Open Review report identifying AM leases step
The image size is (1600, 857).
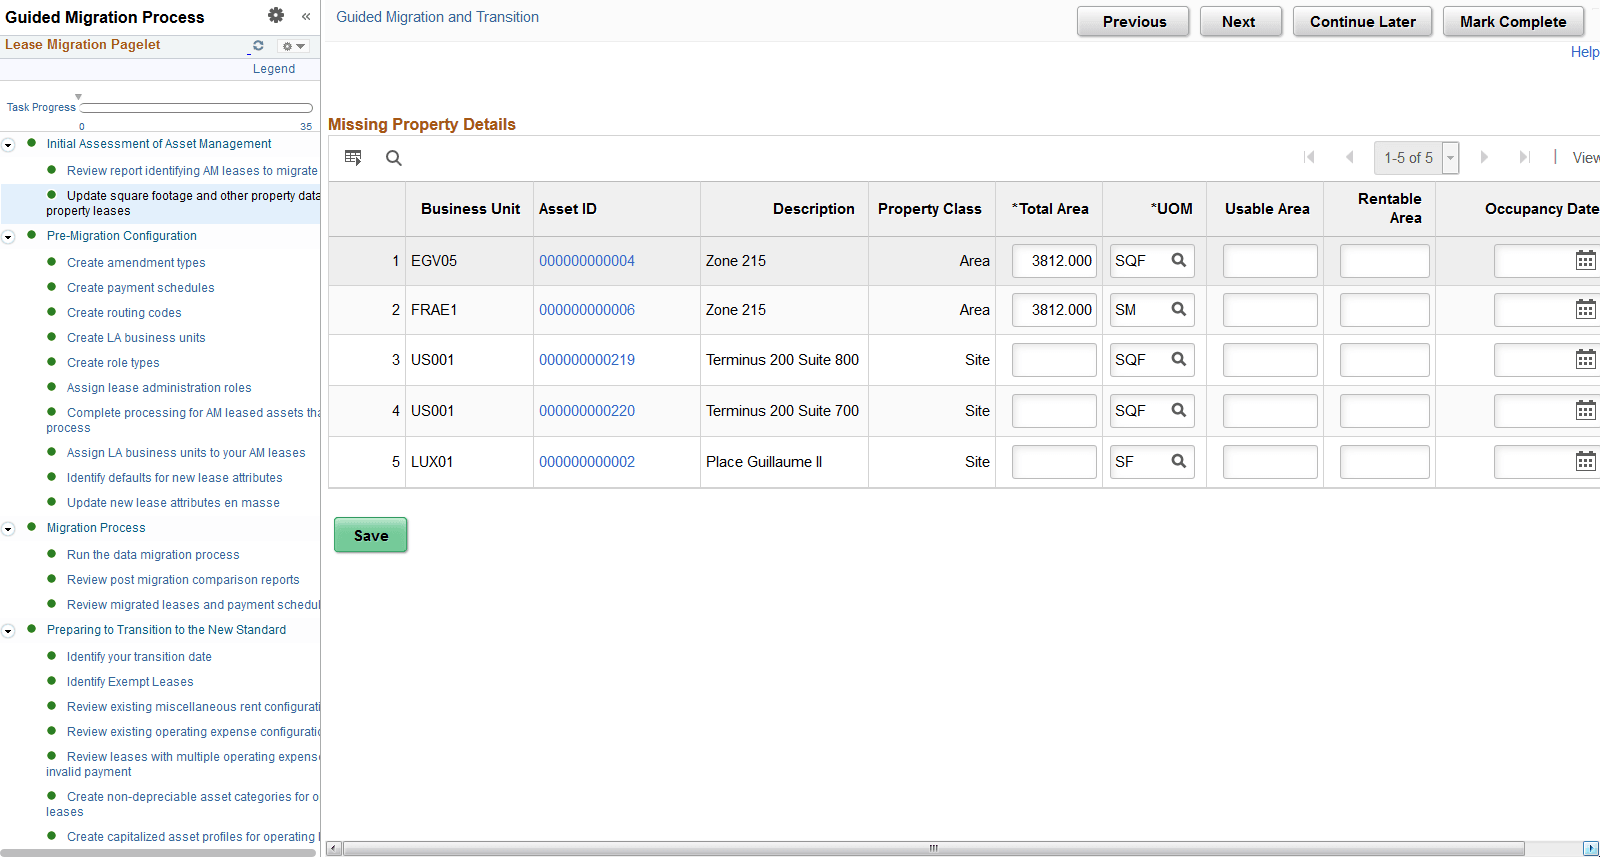tap(192, 171)
